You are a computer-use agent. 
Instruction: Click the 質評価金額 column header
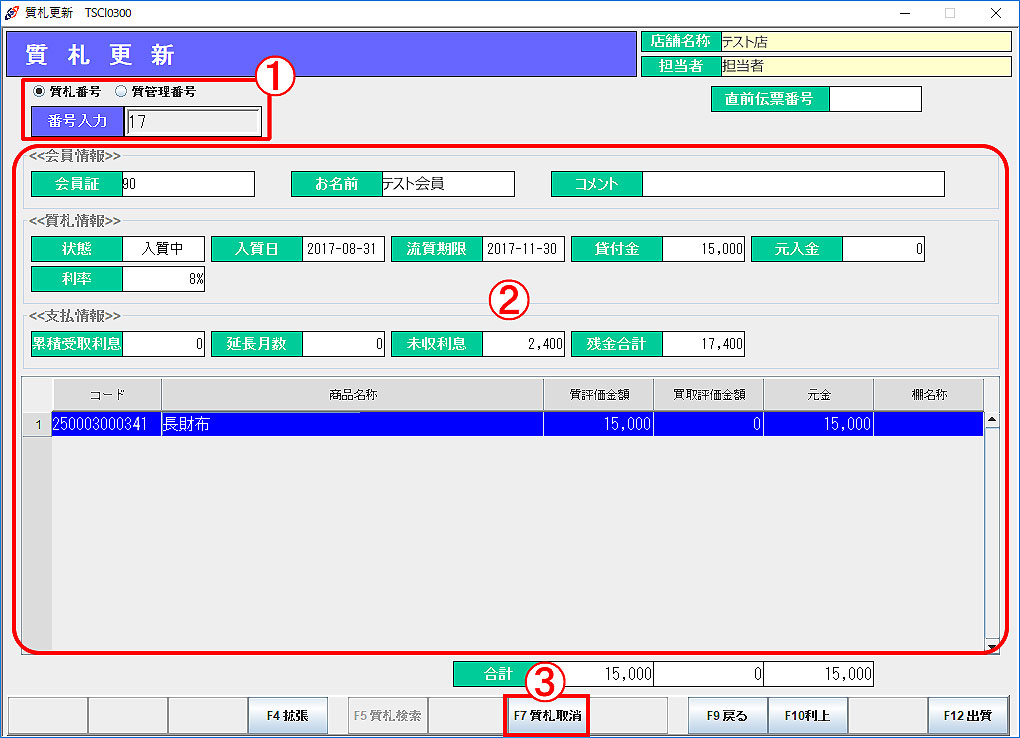pyautogui.click(x=598, y=394)
